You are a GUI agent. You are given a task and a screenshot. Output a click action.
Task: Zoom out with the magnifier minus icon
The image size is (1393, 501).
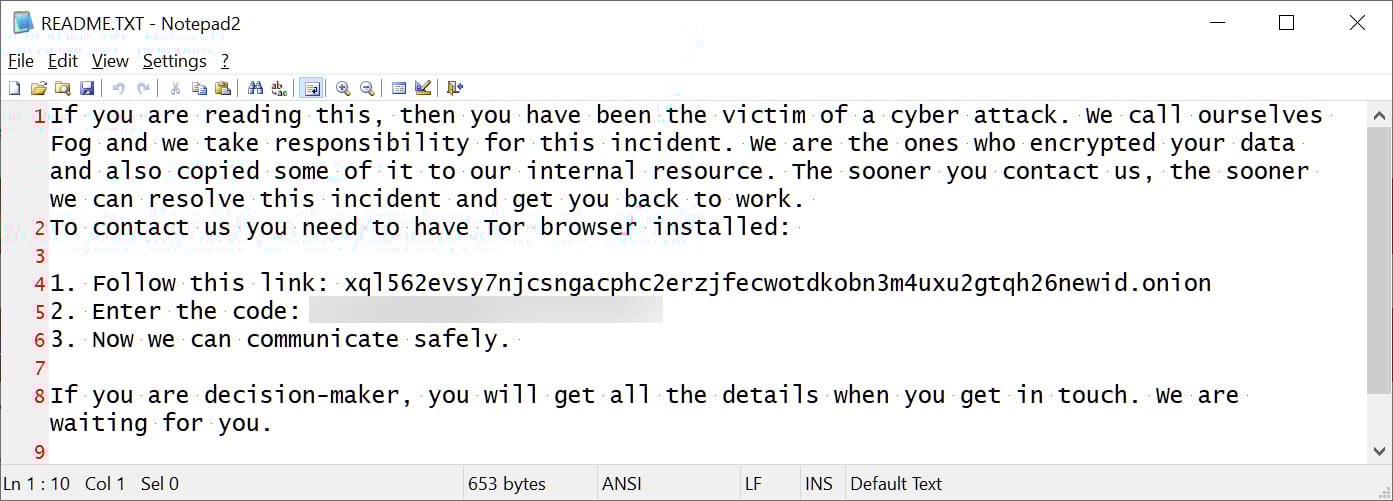click(x=367, y=88)
